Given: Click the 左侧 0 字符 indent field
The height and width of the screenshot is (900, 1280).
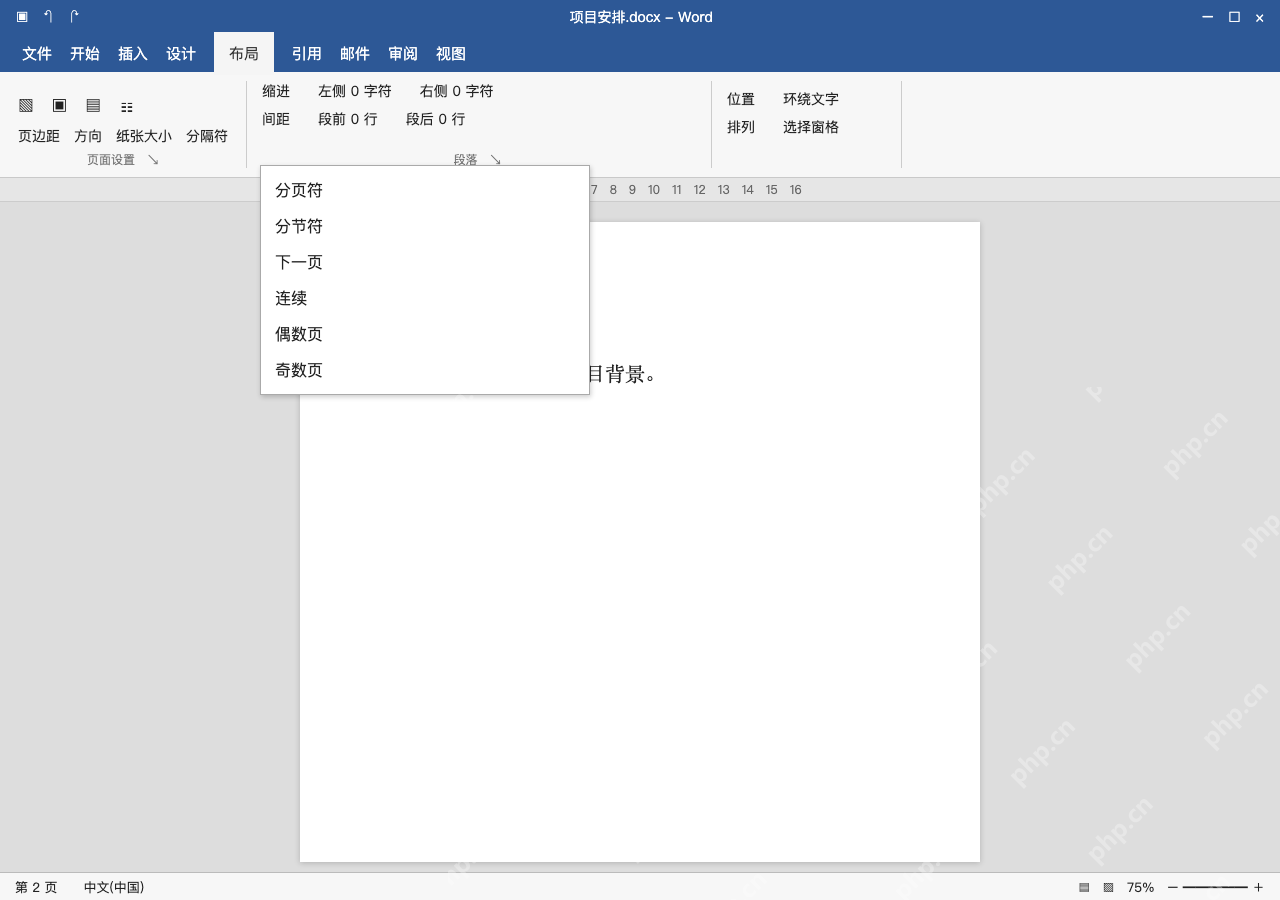Looking at the screenshot, I should coord(355,91).
